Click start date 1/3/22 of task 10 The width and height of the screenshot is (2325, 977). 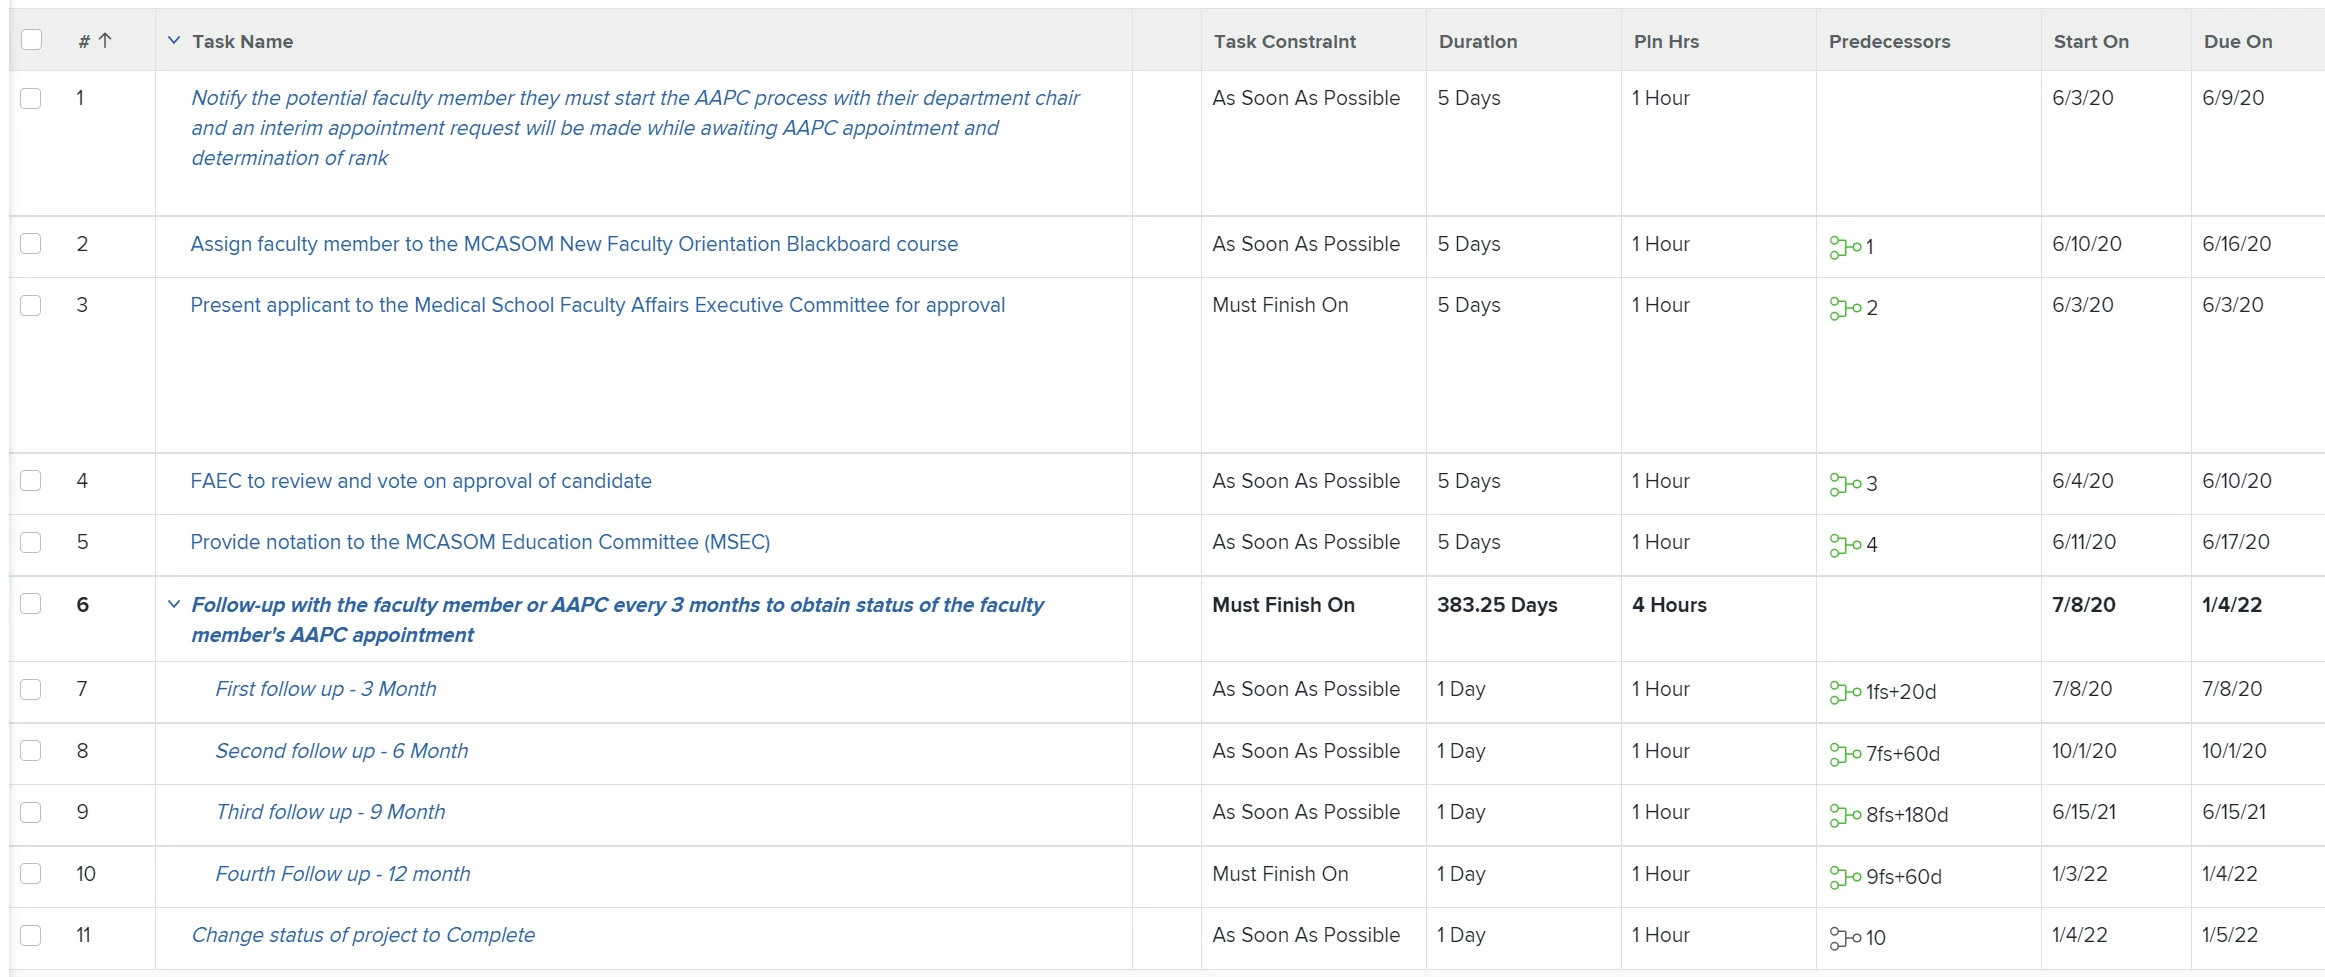tap(2080, 874)
